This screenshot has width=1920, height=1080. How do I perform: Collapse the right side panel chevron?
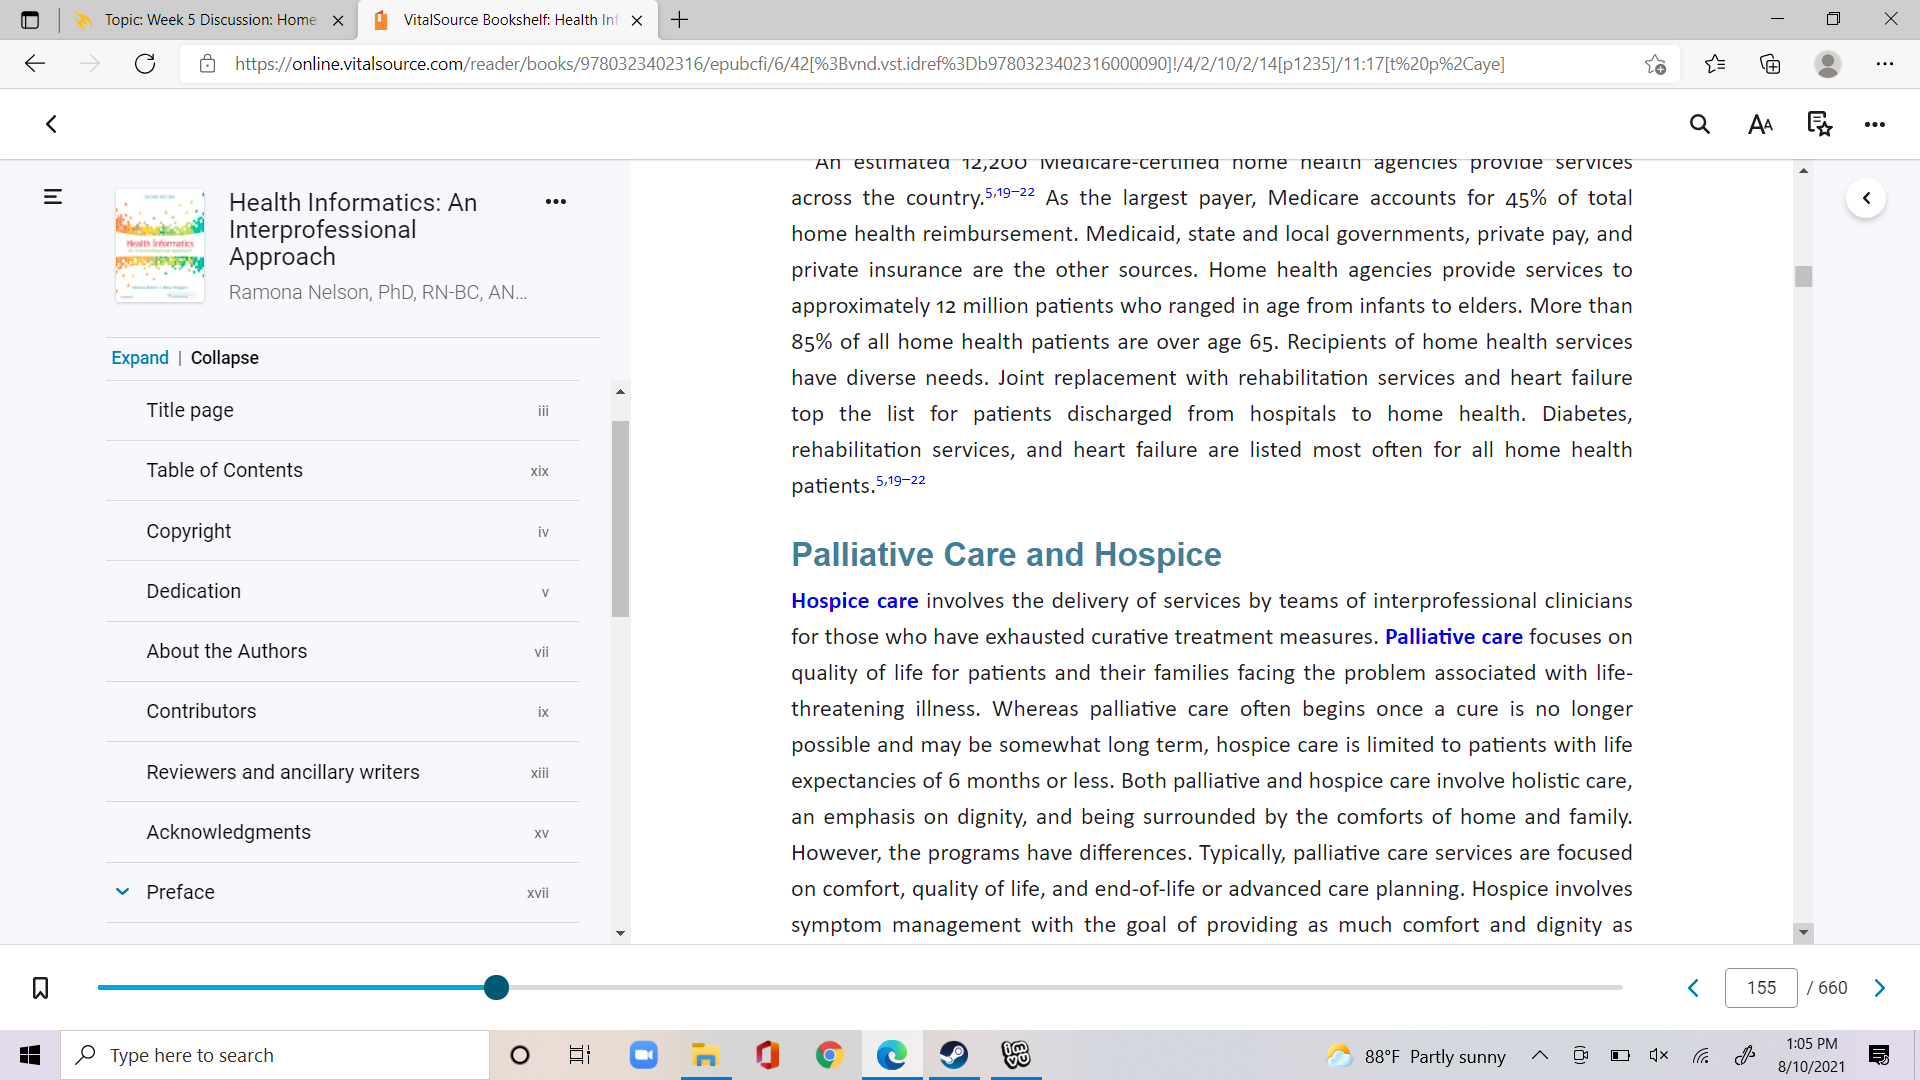click(1866, 198)
